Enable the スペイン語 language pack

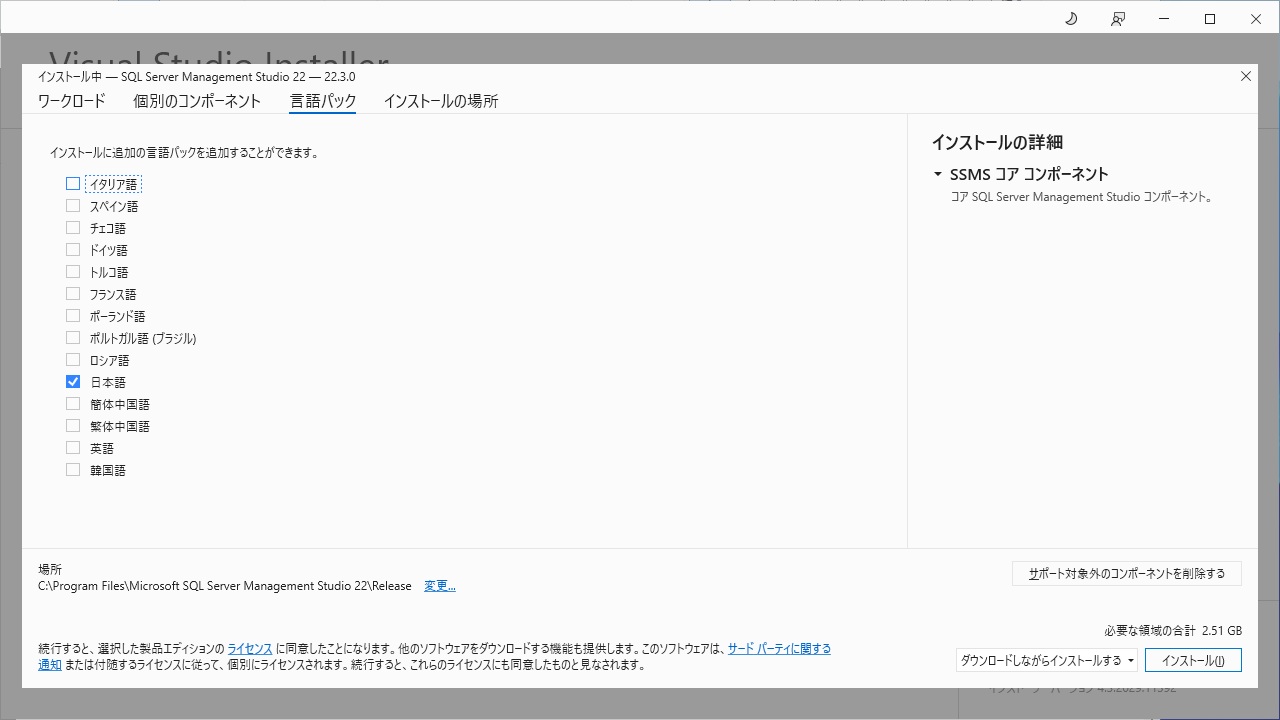point(72,205)
